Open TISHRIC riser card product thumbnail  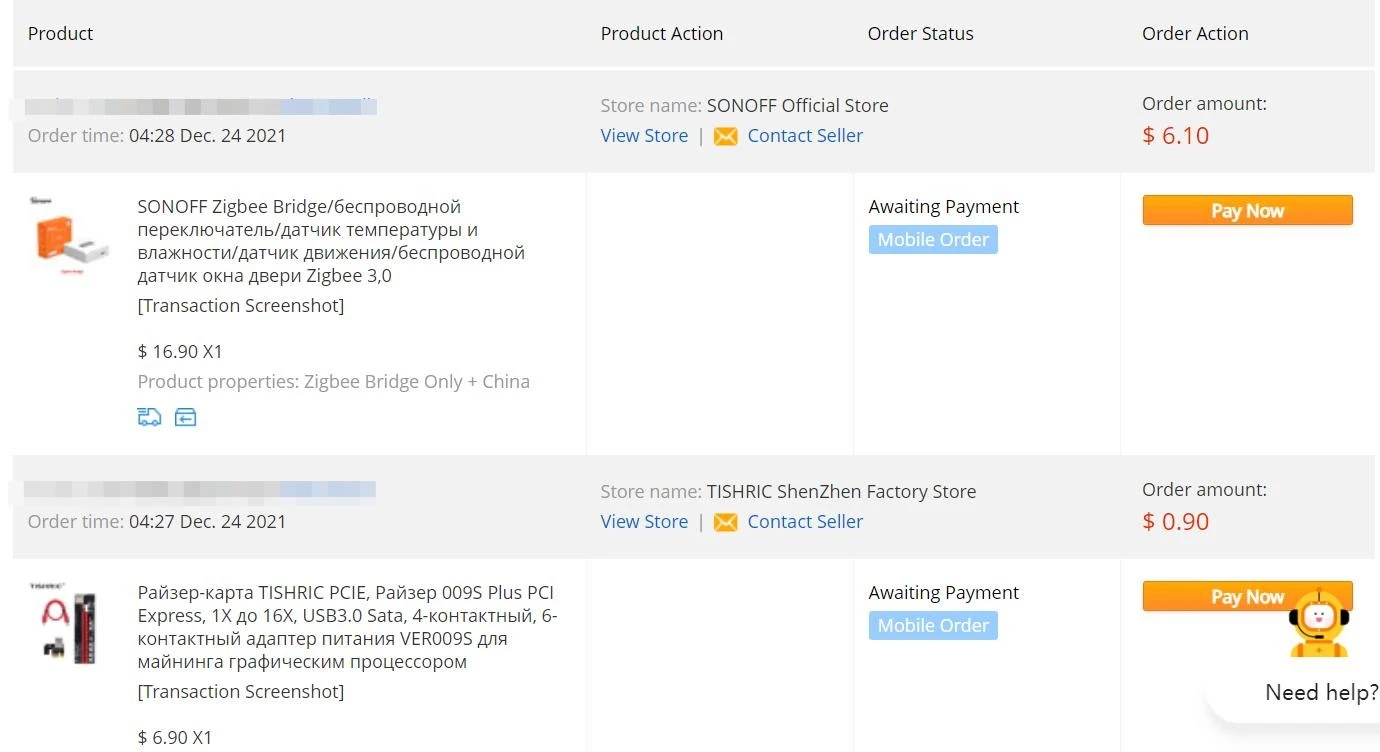tap(70, 624)
